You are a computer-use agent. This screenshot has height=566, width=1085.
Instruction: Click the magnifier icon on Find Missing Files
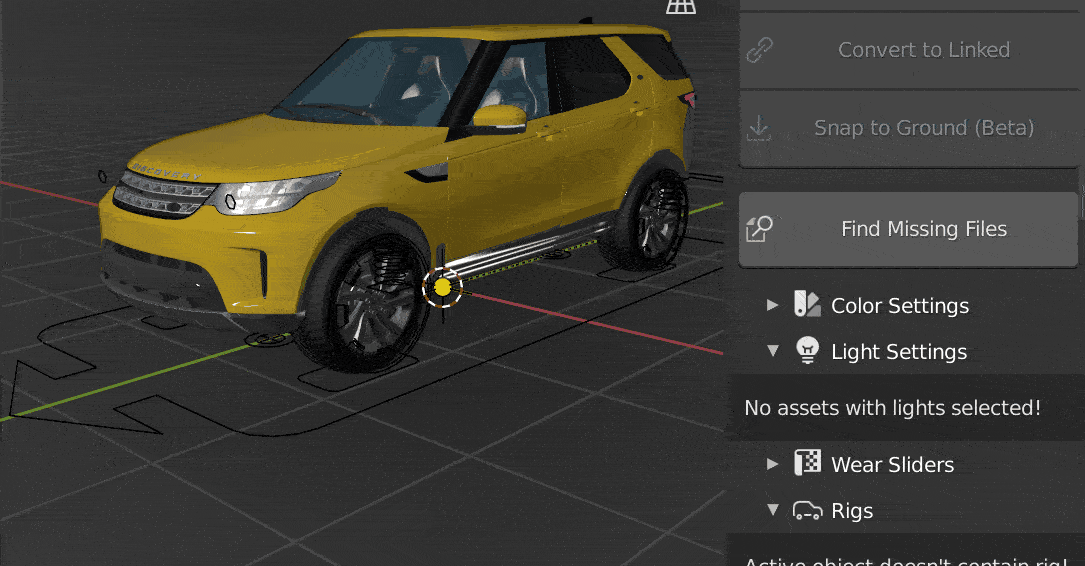tap(759, 228)
